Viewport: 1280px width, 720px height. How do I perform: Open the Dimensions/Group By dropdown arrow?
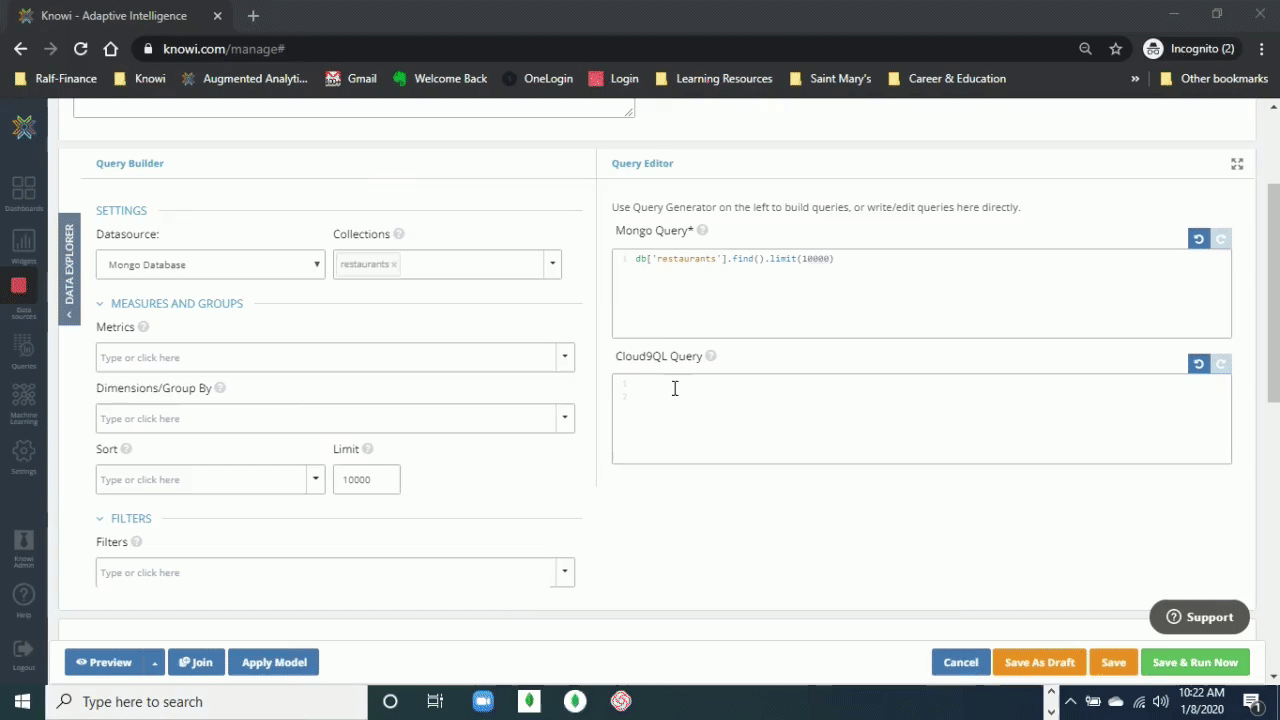click(565, 418)
